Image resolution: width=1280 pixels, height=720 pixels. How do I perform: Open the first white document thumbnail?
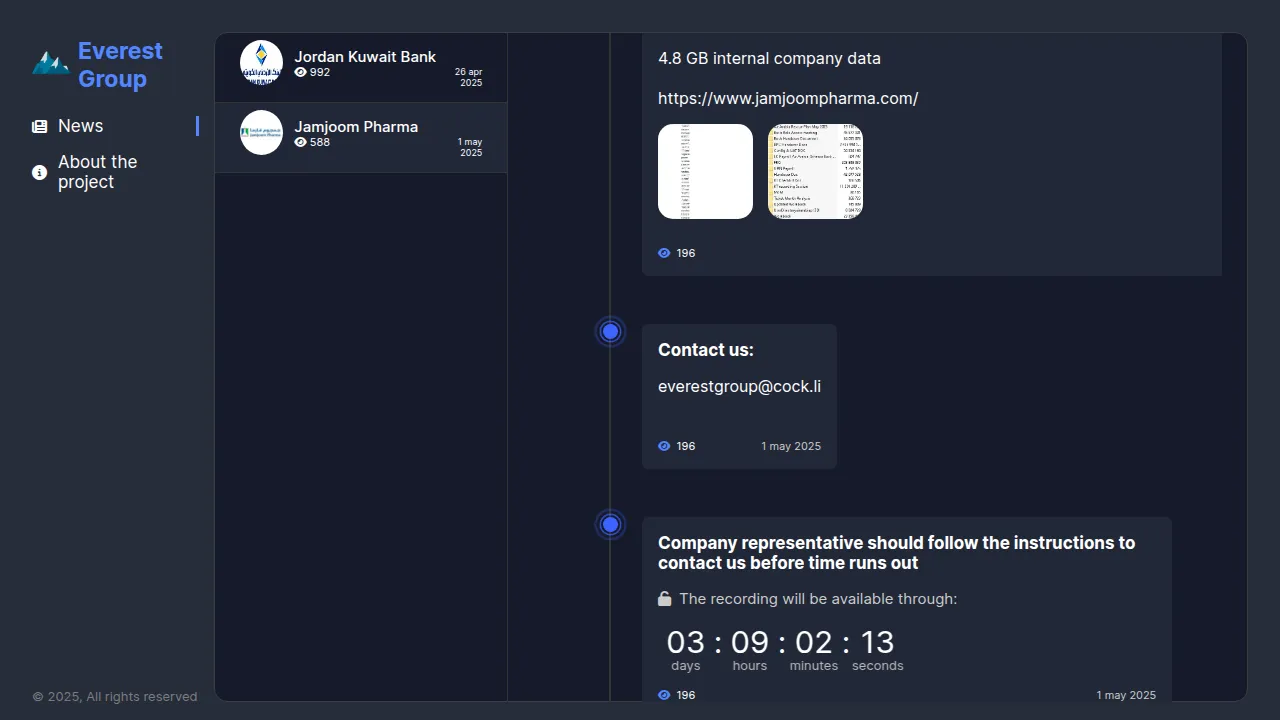pos(705,171)
